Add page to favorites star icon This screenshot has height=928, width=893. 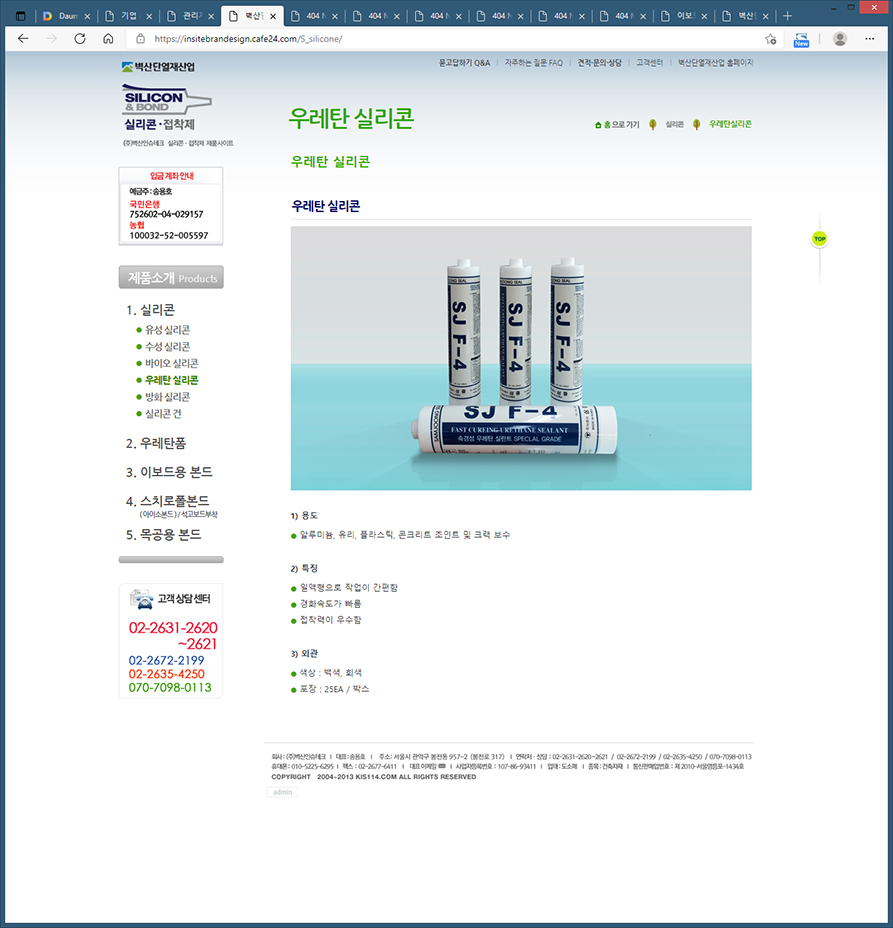771,39
